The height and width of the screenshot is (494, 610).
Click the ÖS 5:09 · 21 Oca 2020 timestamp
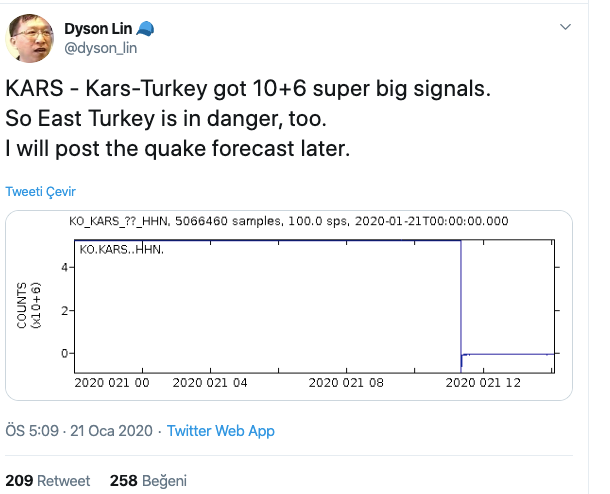click(79, 431)
